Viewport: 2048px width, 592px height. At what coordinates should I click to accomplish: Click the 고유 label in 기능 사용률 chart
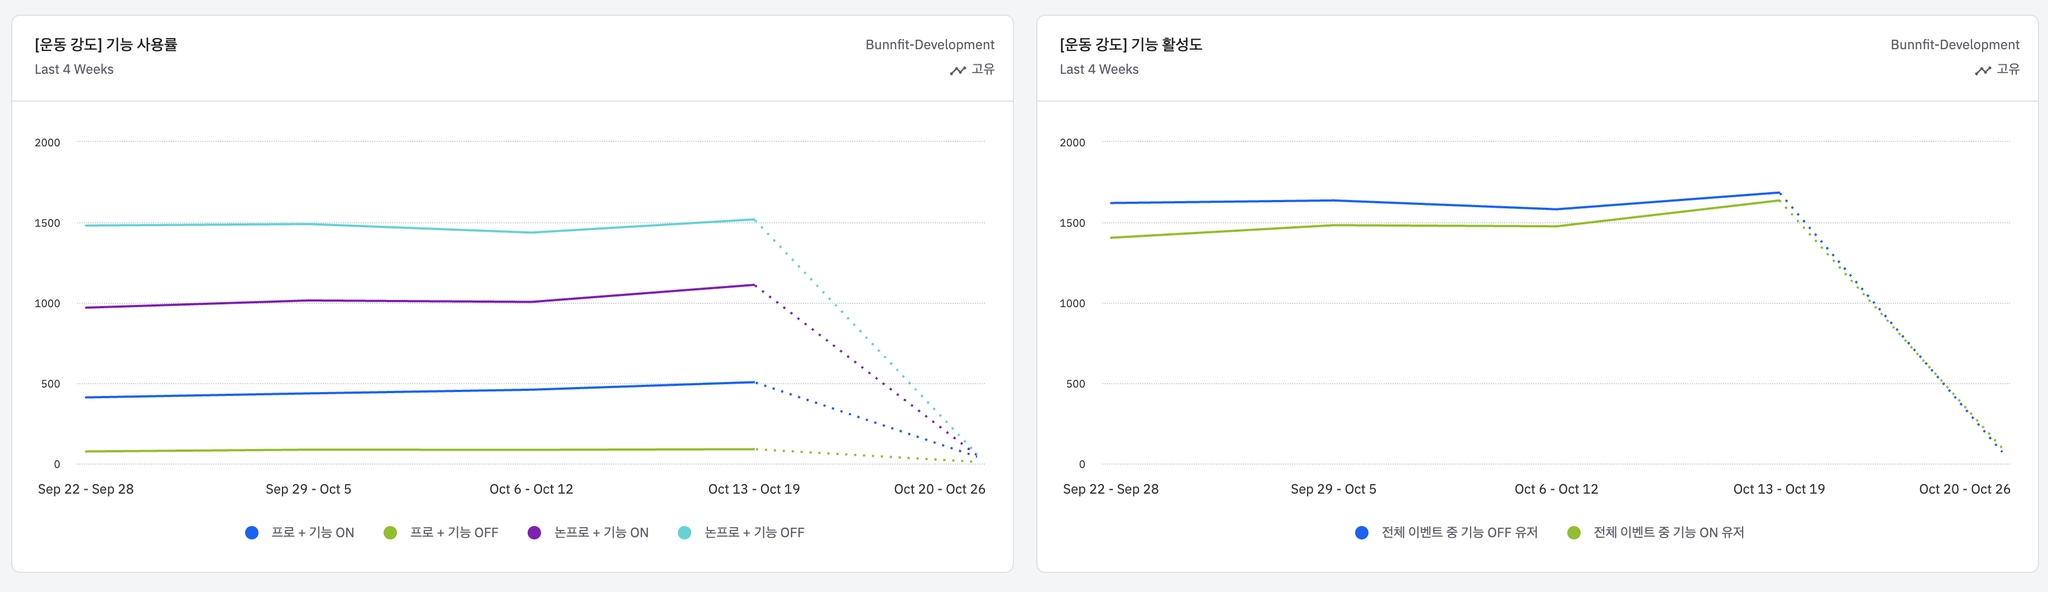(x=983, y=69)
